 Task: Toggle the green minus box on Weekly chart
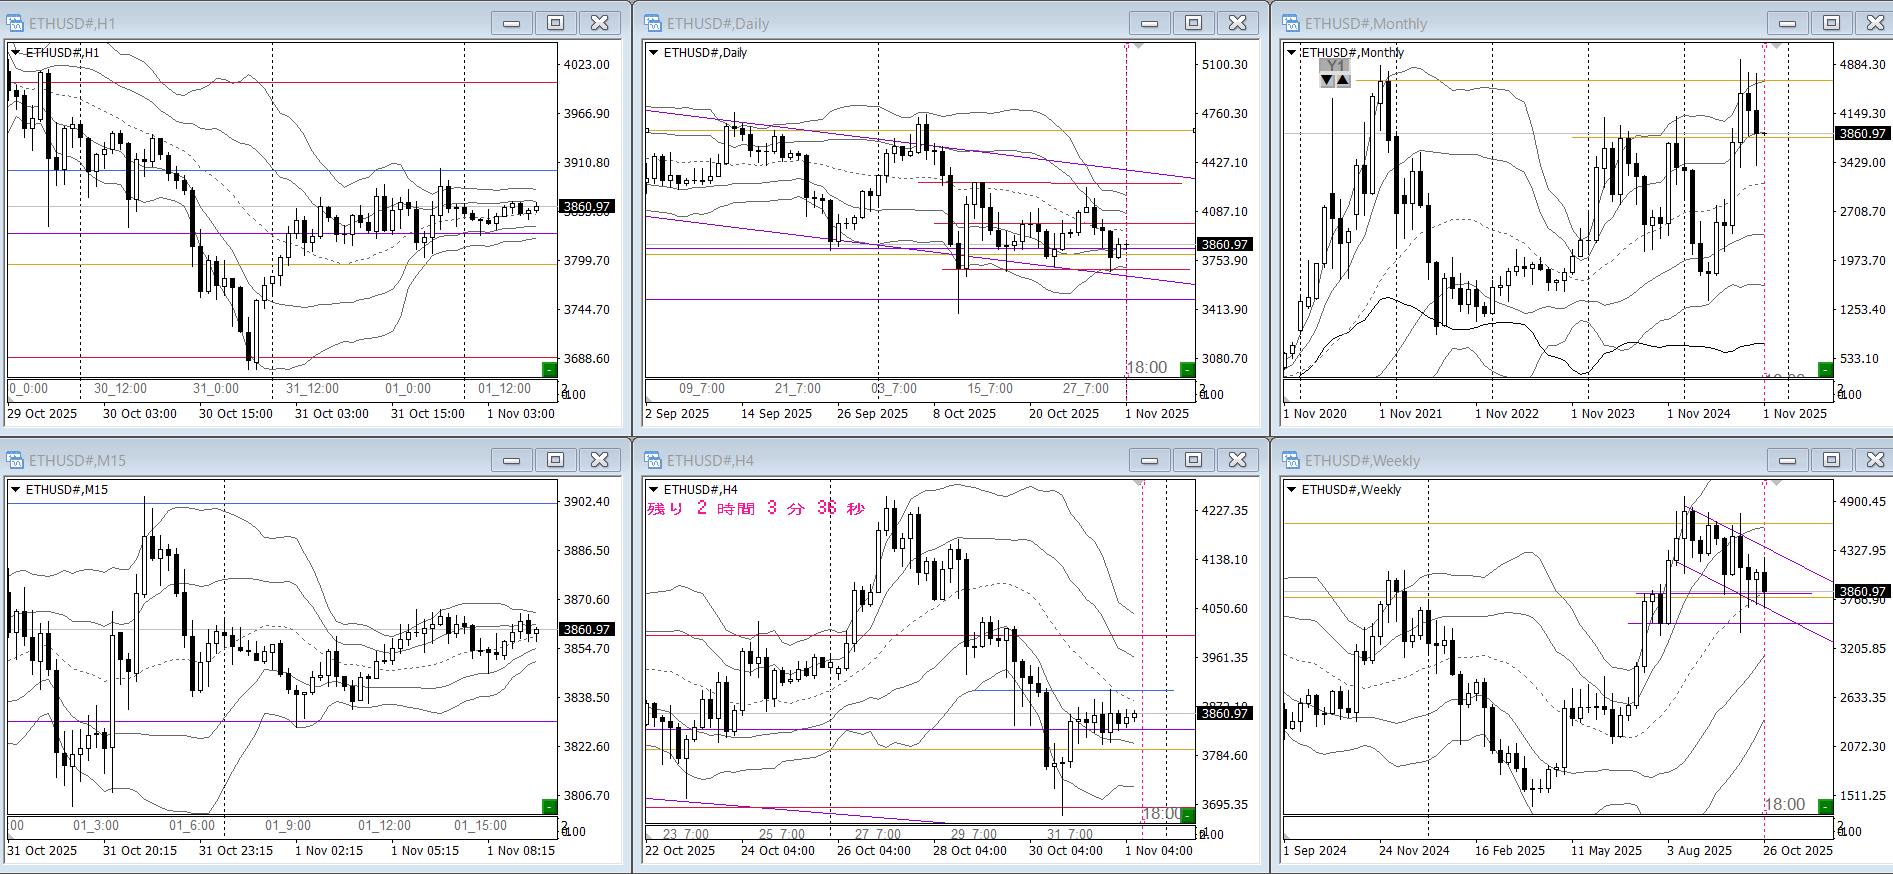pyautogui.click(x=1824, y=806)
